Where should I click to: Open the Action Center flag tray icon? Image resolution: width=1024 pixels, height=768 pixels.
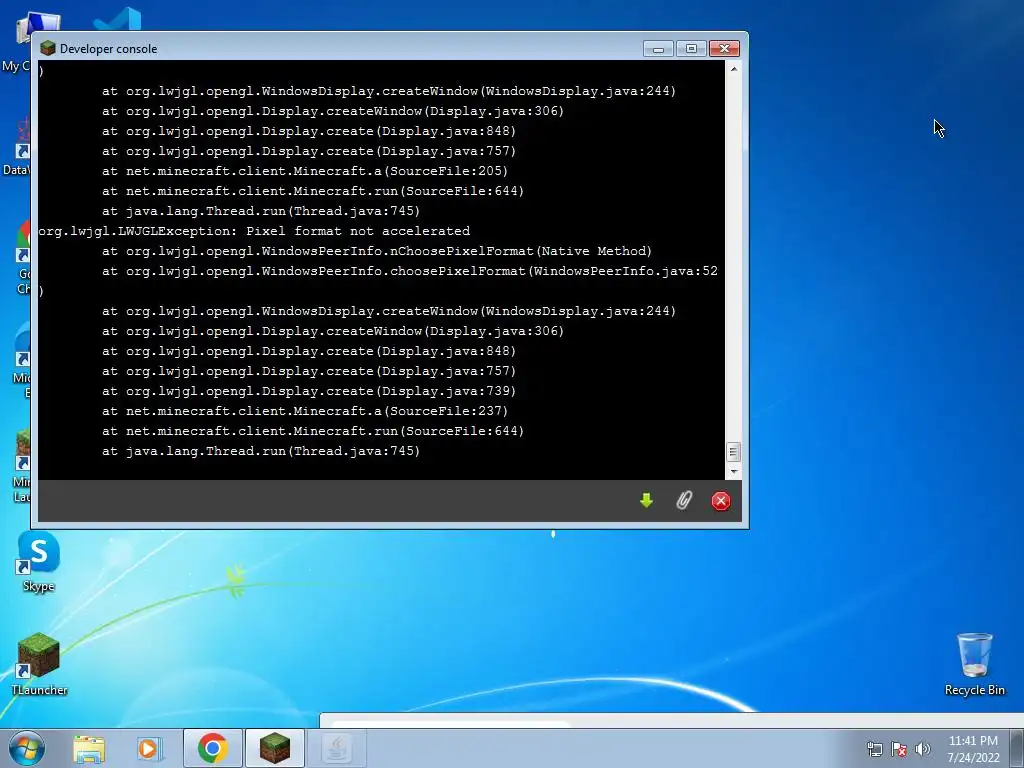click(x=899, y=749)
